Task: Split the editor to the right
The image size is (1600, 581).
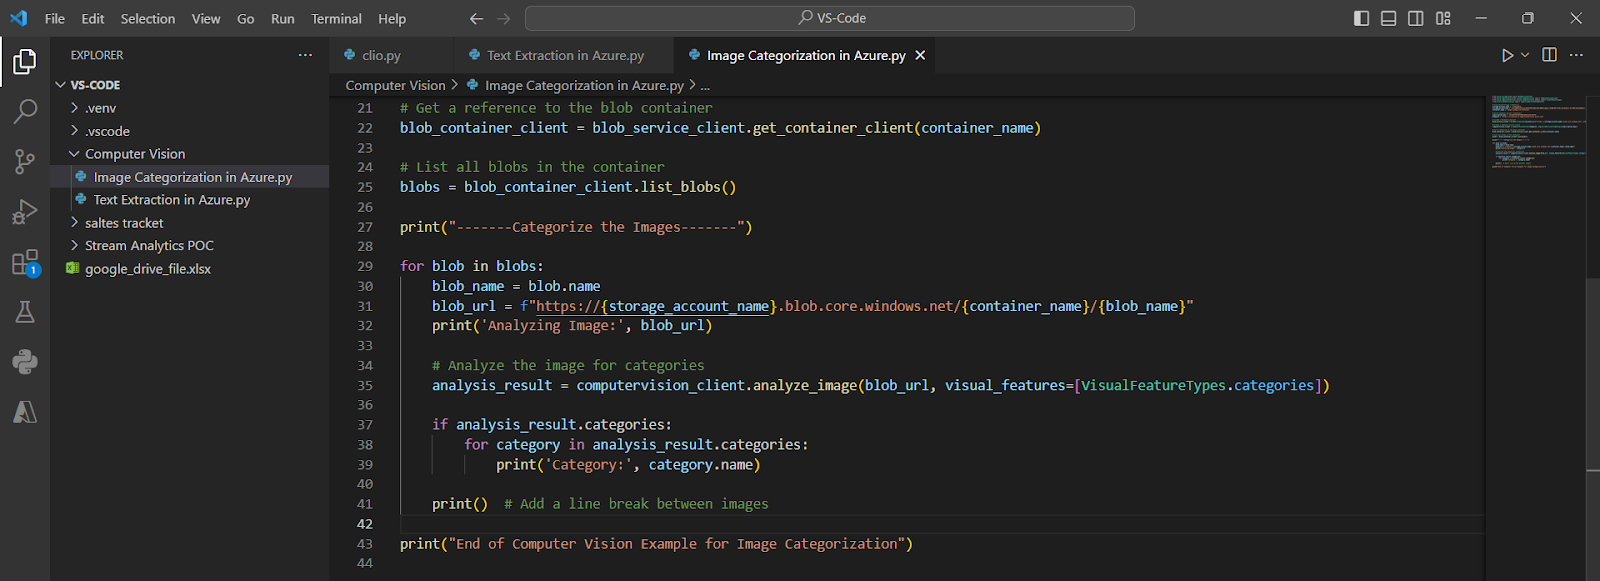Action: coord(1550,55)
